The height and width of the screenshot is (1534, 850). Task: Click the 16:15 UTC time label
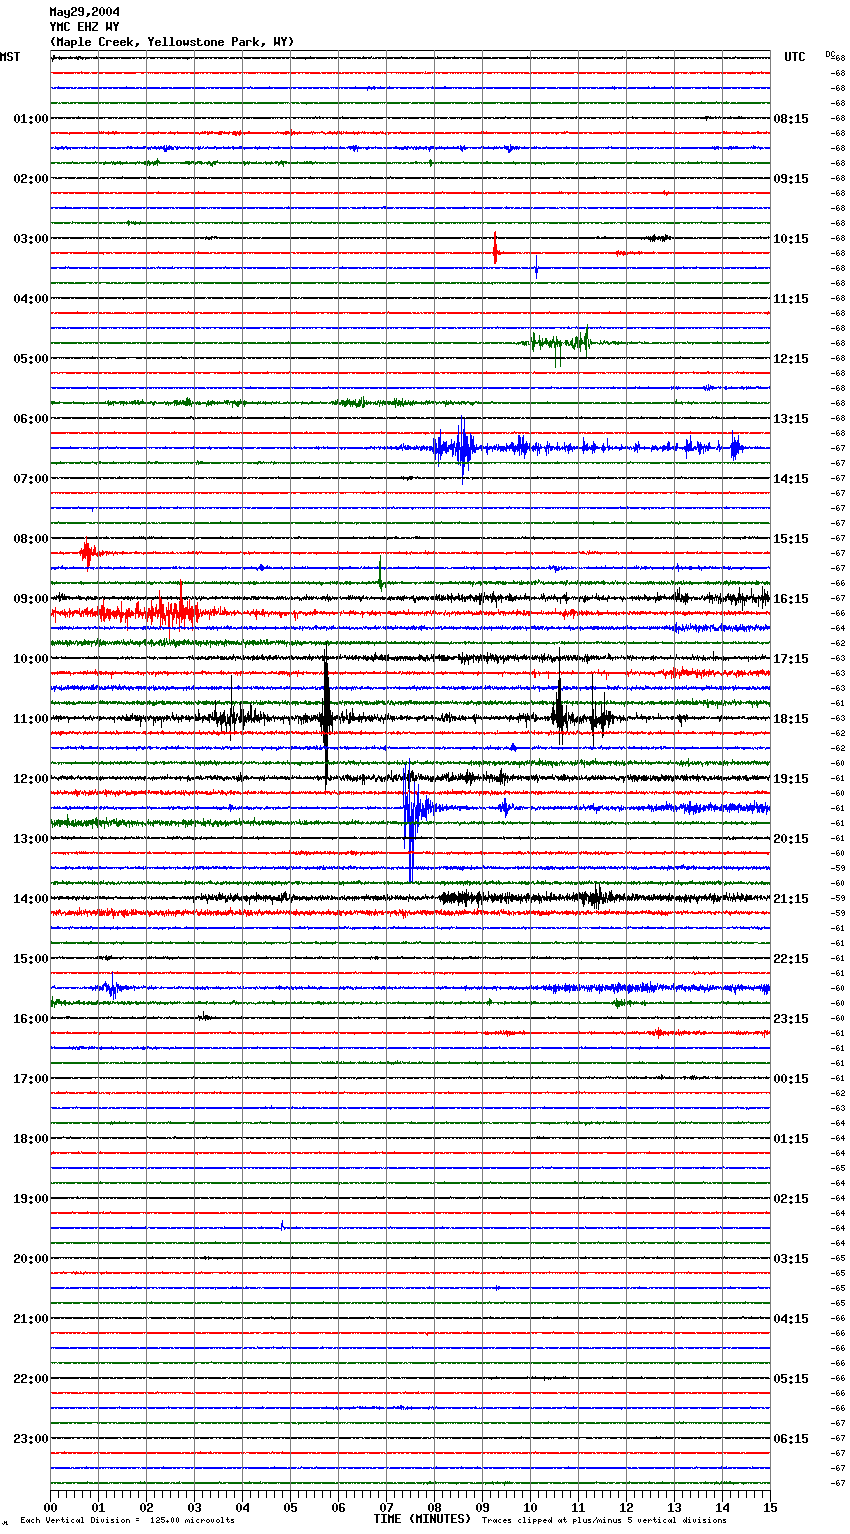point(791,599)
